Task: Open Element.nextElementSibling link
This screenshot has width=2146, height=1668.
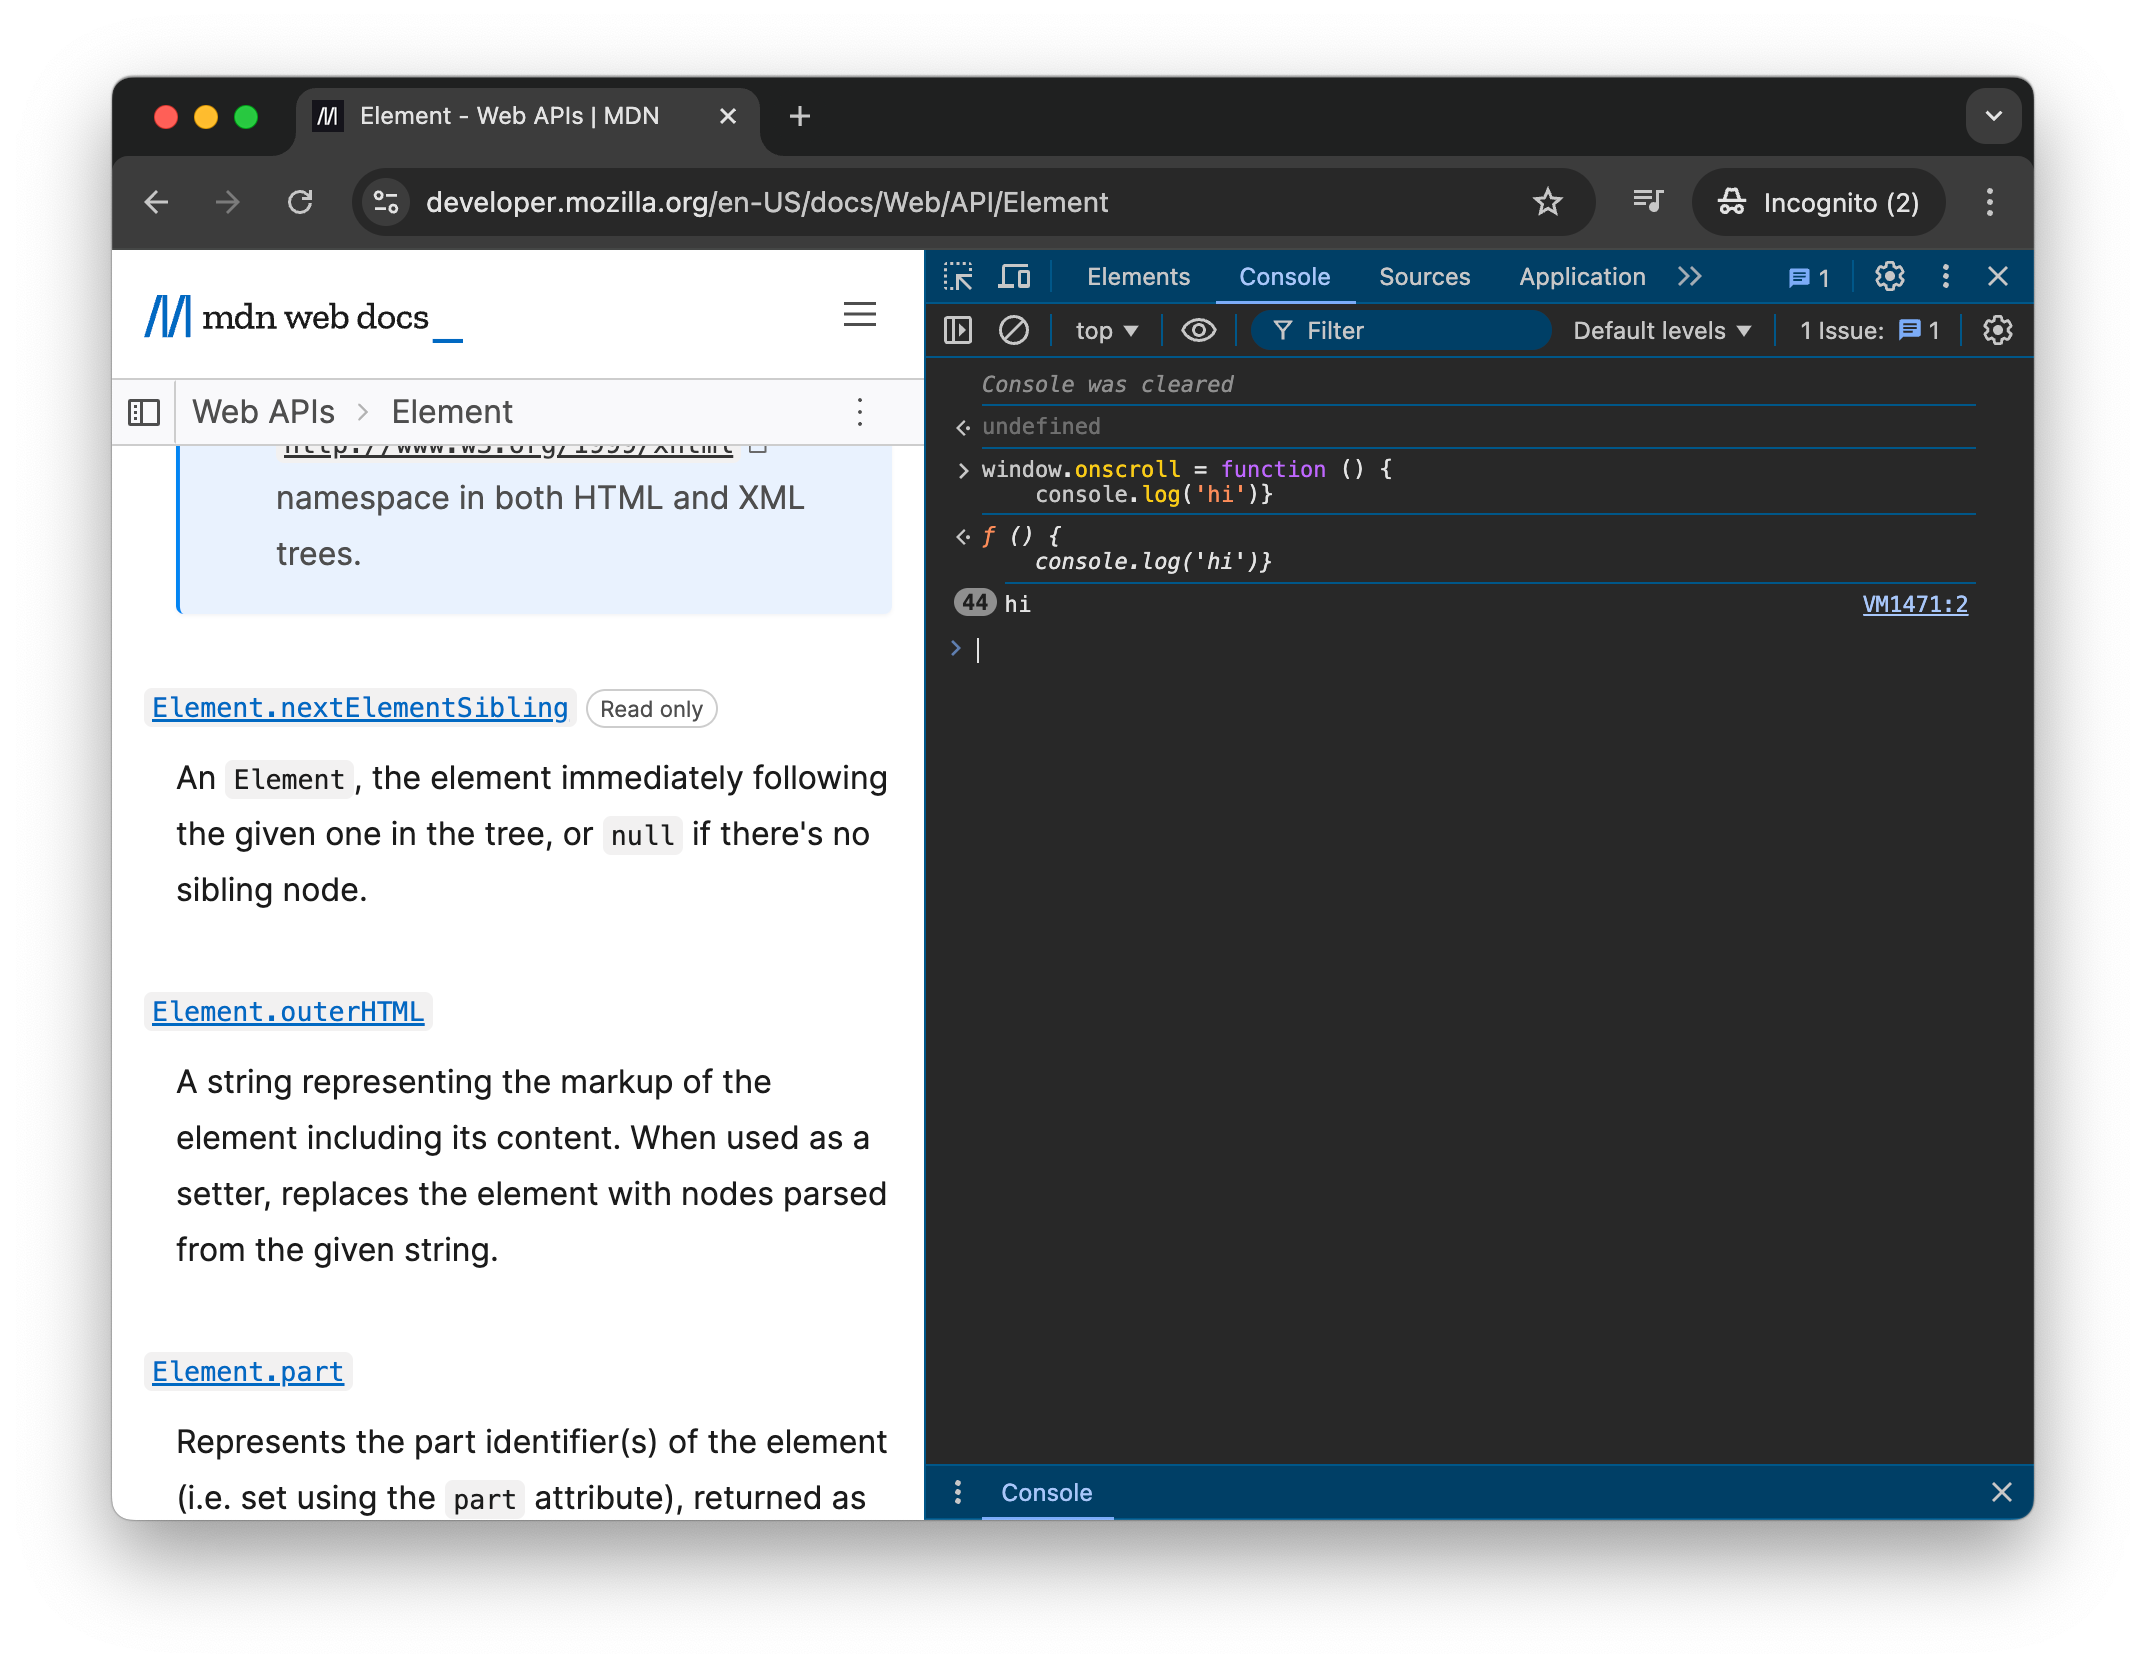Action: (x=360, y=708)
